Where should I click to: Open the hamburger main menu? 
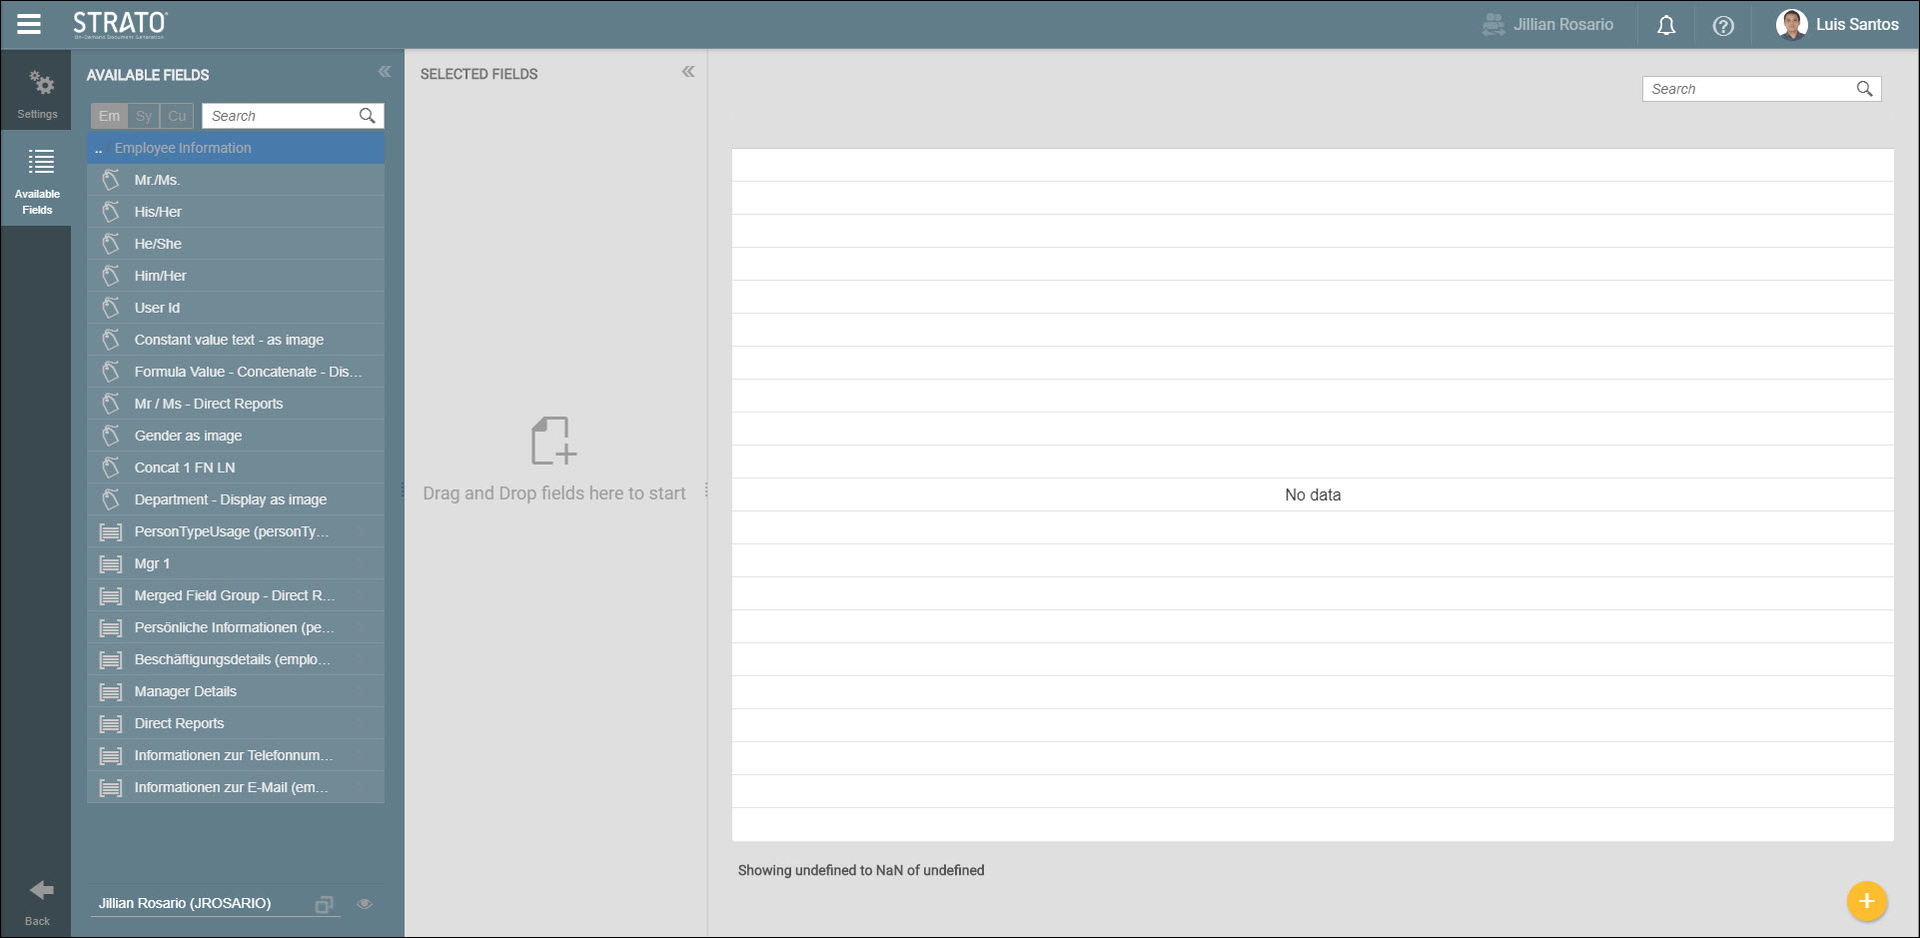pos(29,24)
